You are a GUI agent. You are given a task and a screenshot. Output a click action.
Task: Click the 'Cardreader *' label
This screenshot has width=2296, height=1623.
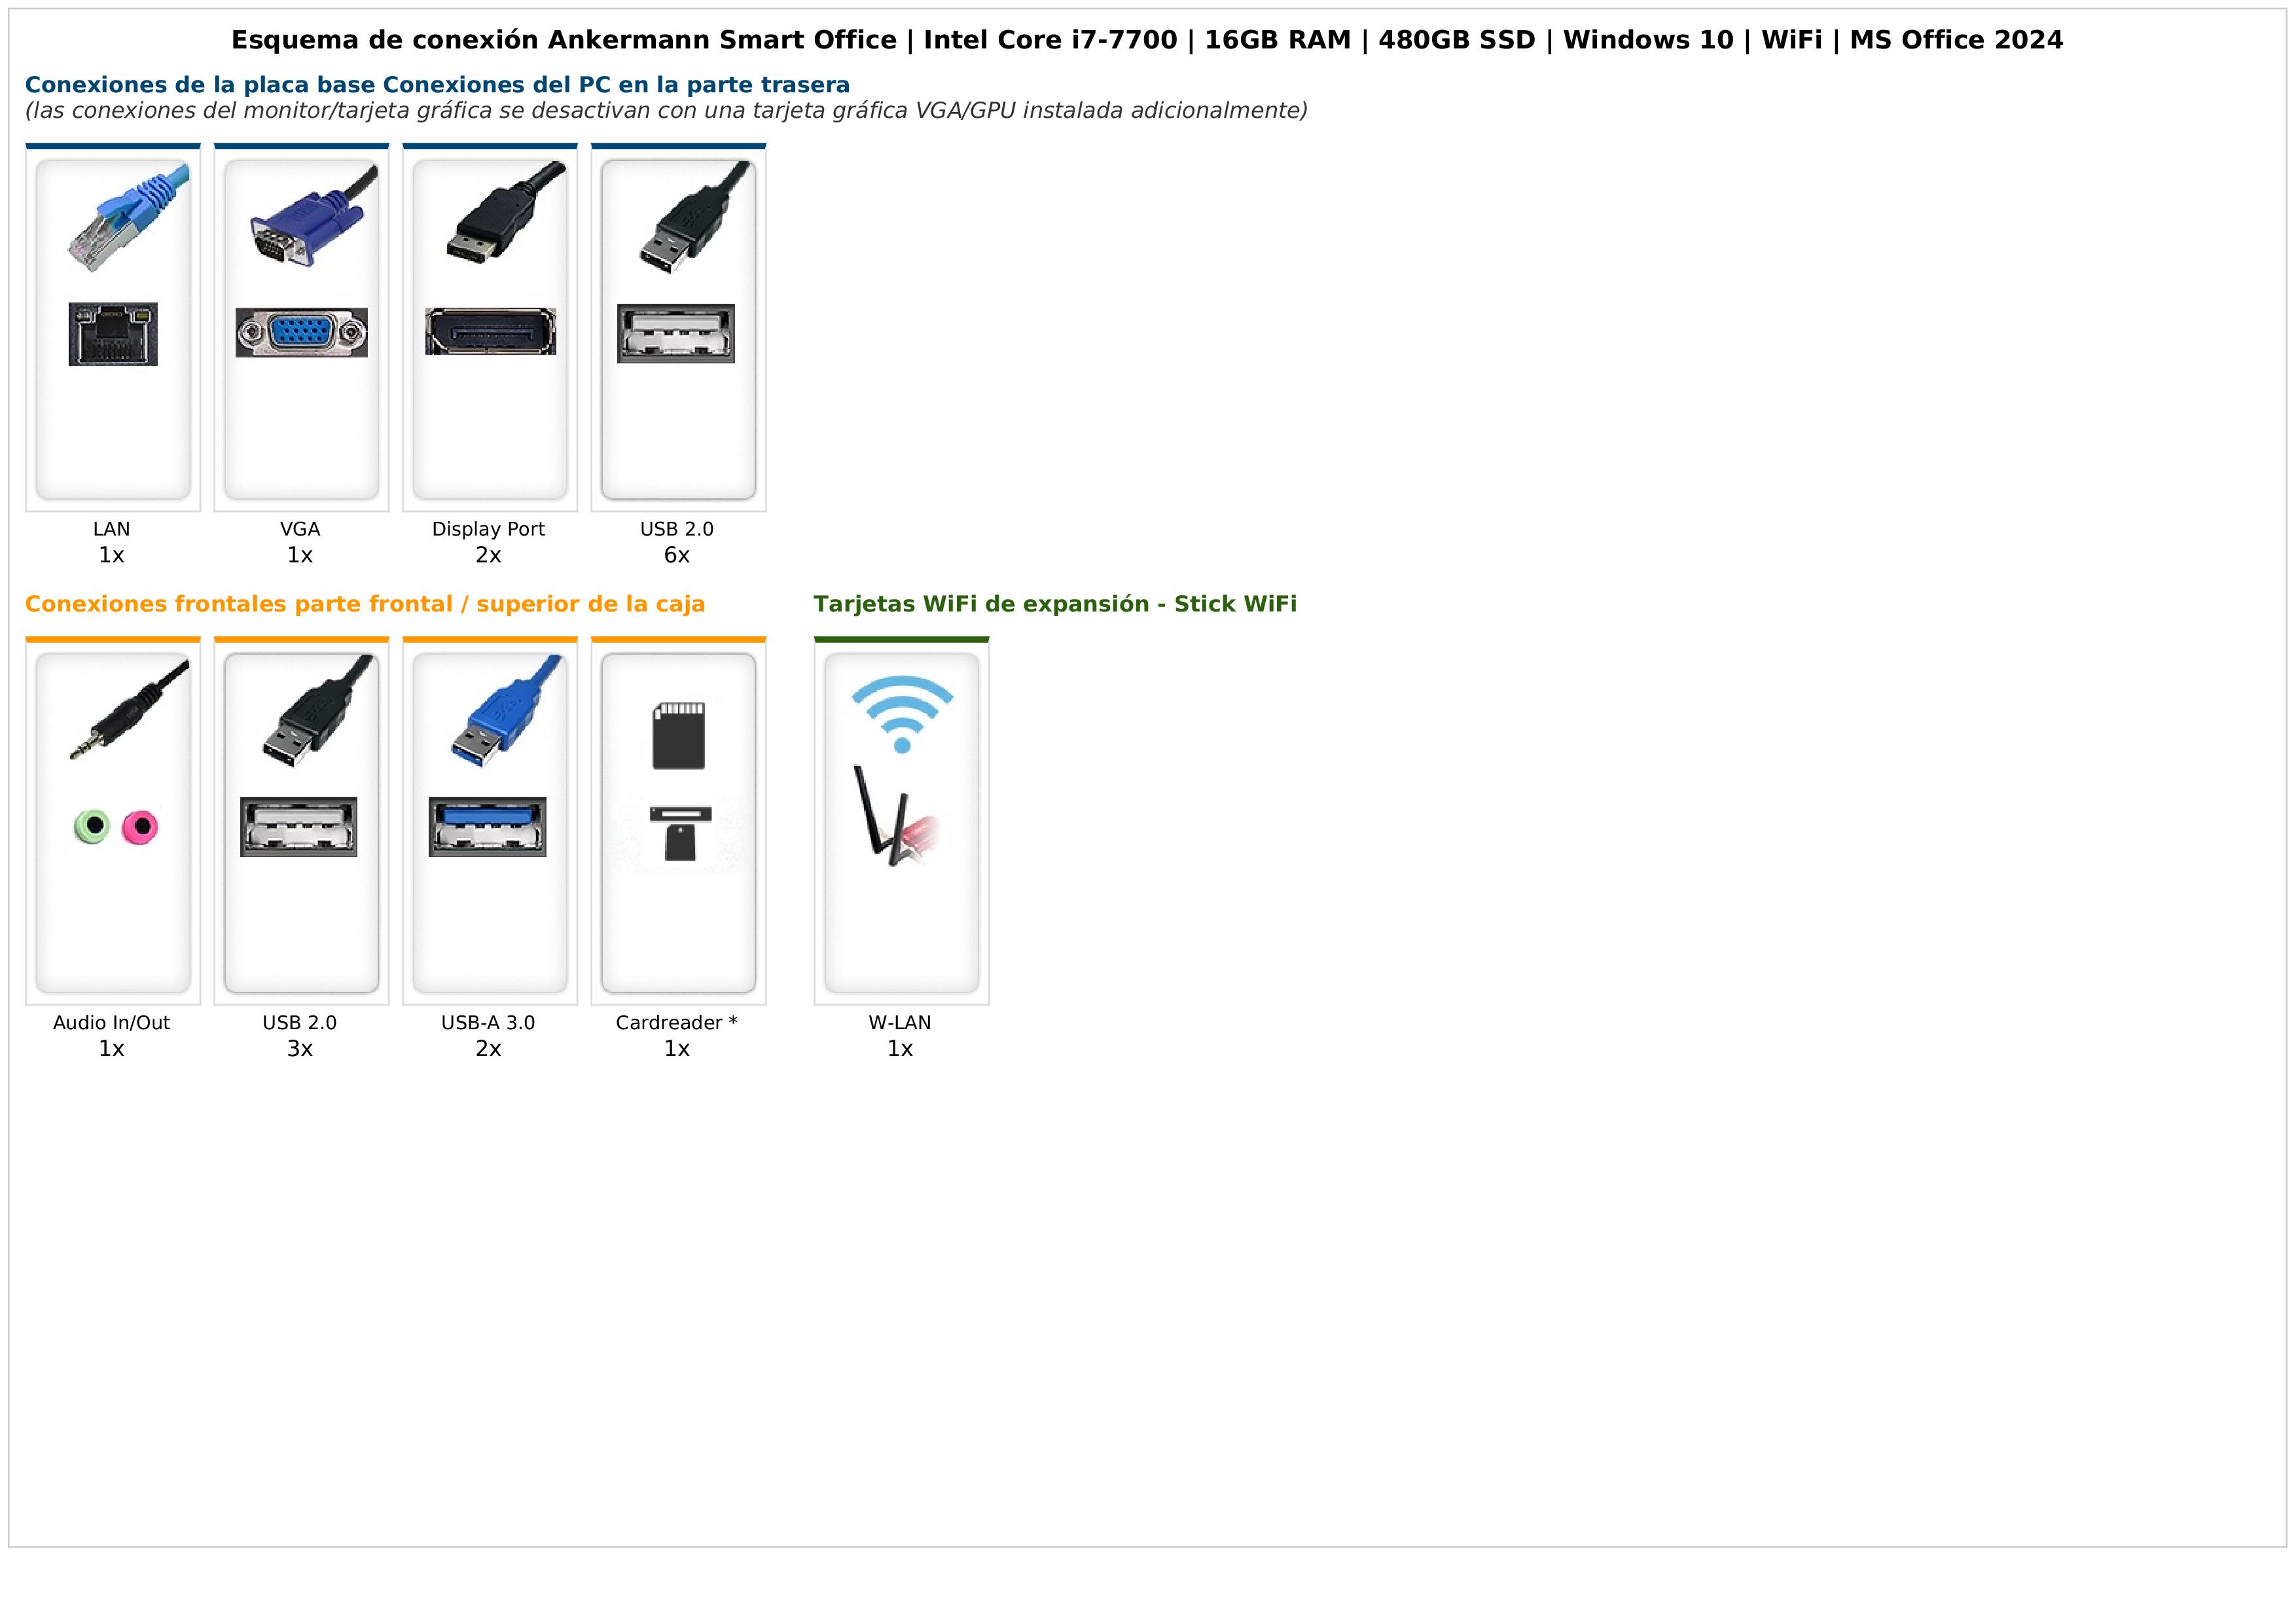[677, 1022]
